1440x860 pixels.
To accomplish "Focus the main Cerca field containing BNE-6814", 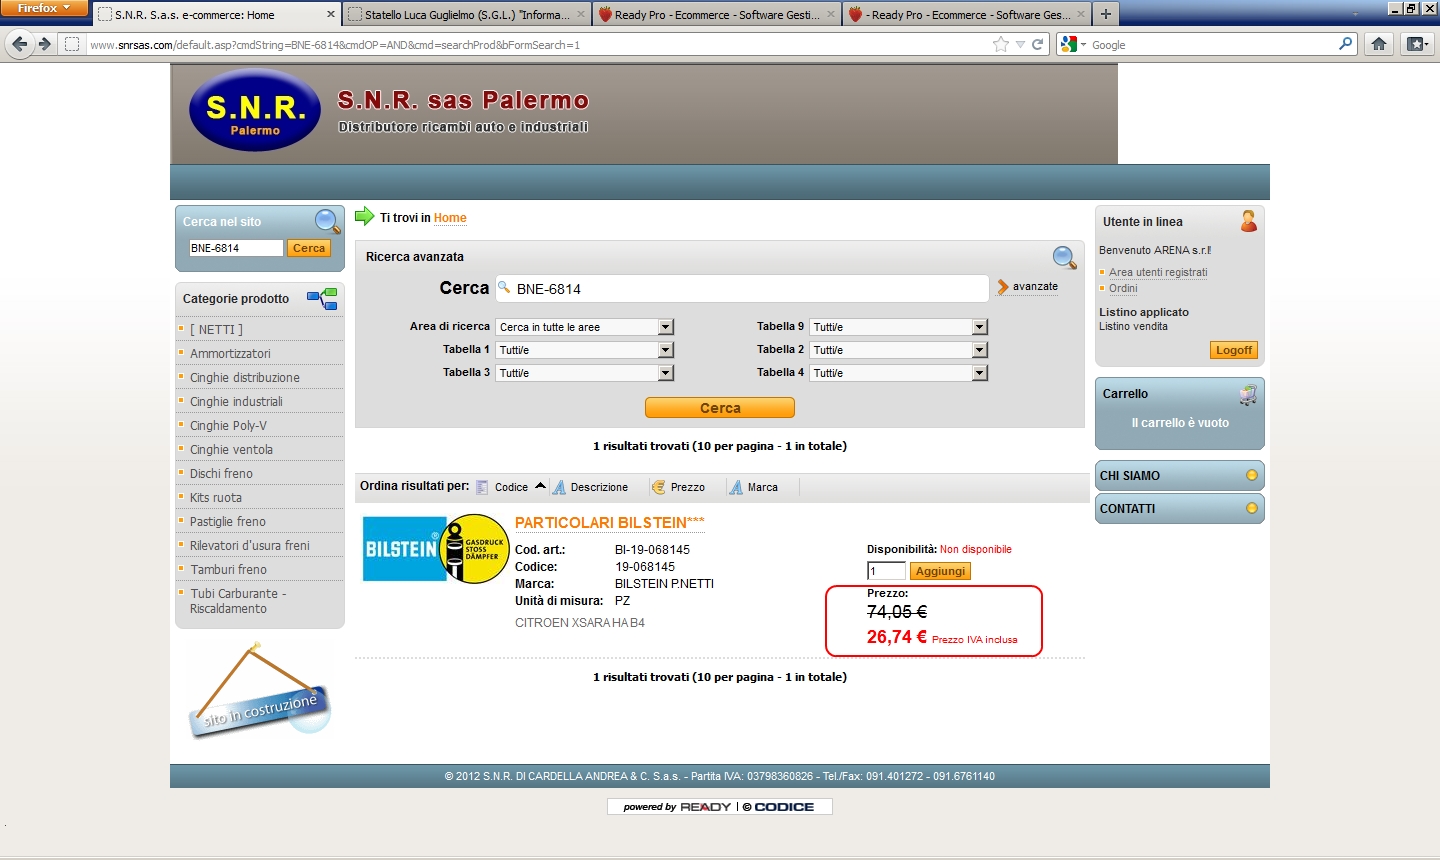I will (742, 289).
